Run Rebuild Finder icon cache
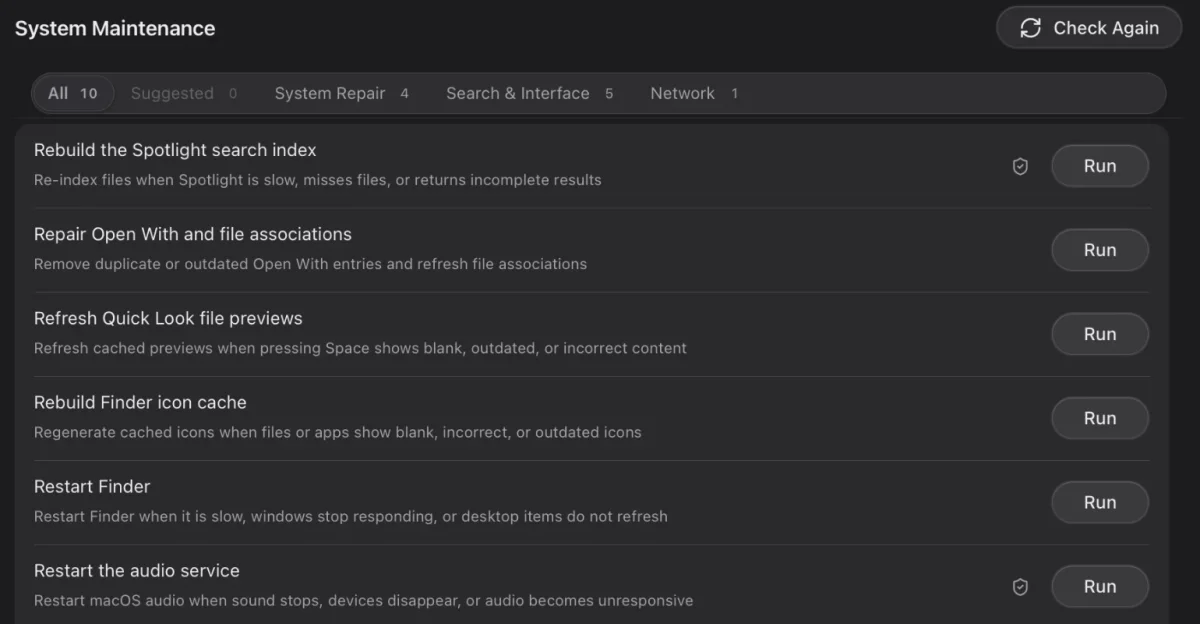The height and width of the screenshot is (624, 1200). pos(1100,418)
